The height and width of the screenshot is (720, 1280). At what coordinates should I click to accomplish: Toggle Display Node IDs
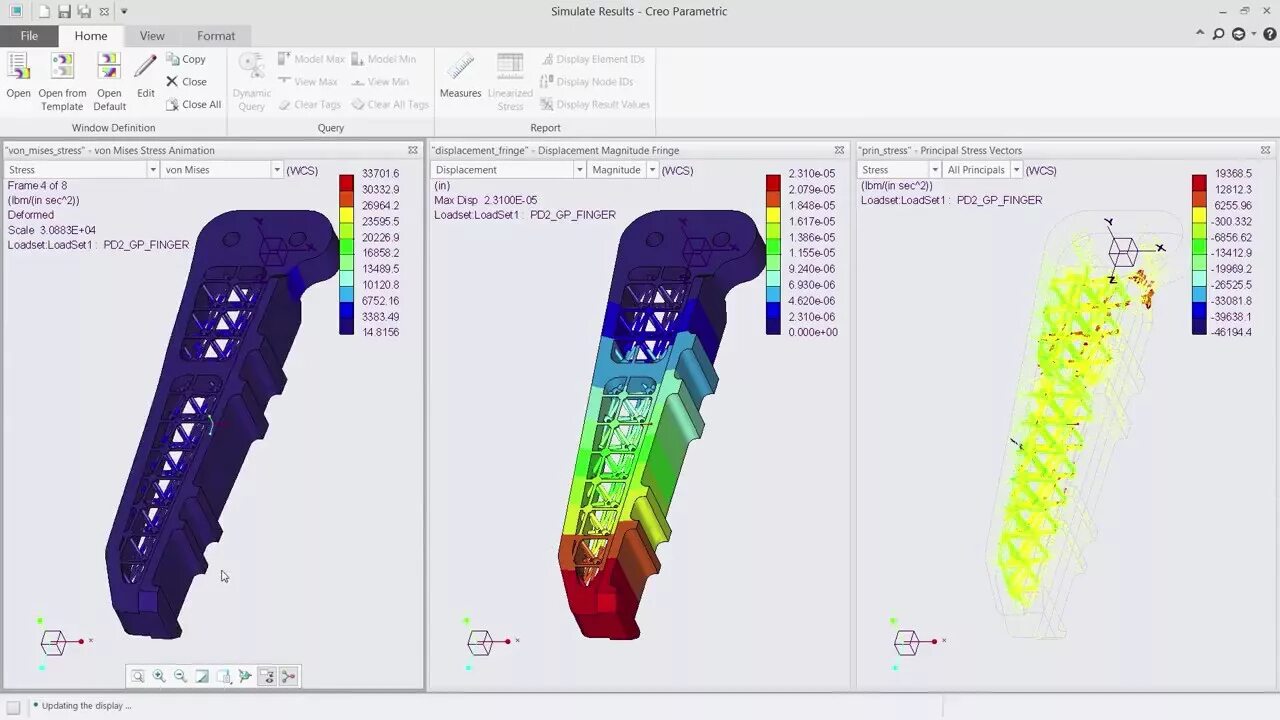point(586,82)
